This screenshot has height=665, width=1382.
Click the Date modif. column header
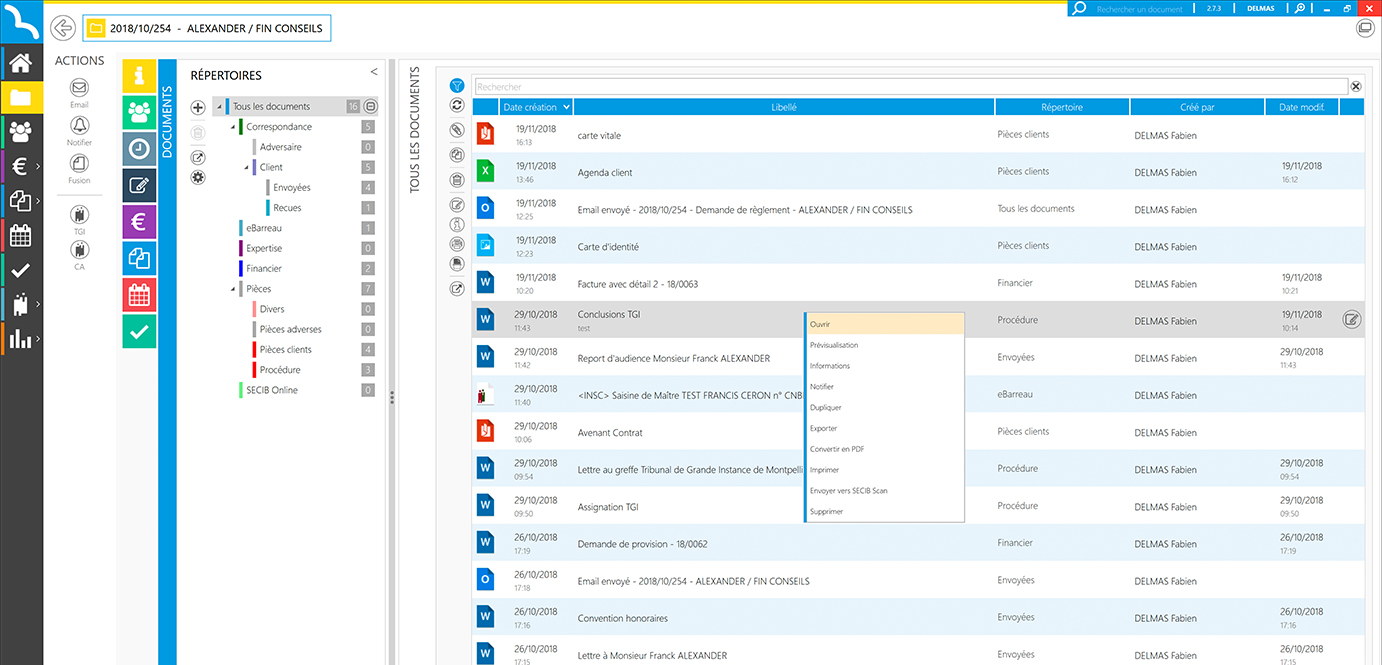[x=1302, y=107]
